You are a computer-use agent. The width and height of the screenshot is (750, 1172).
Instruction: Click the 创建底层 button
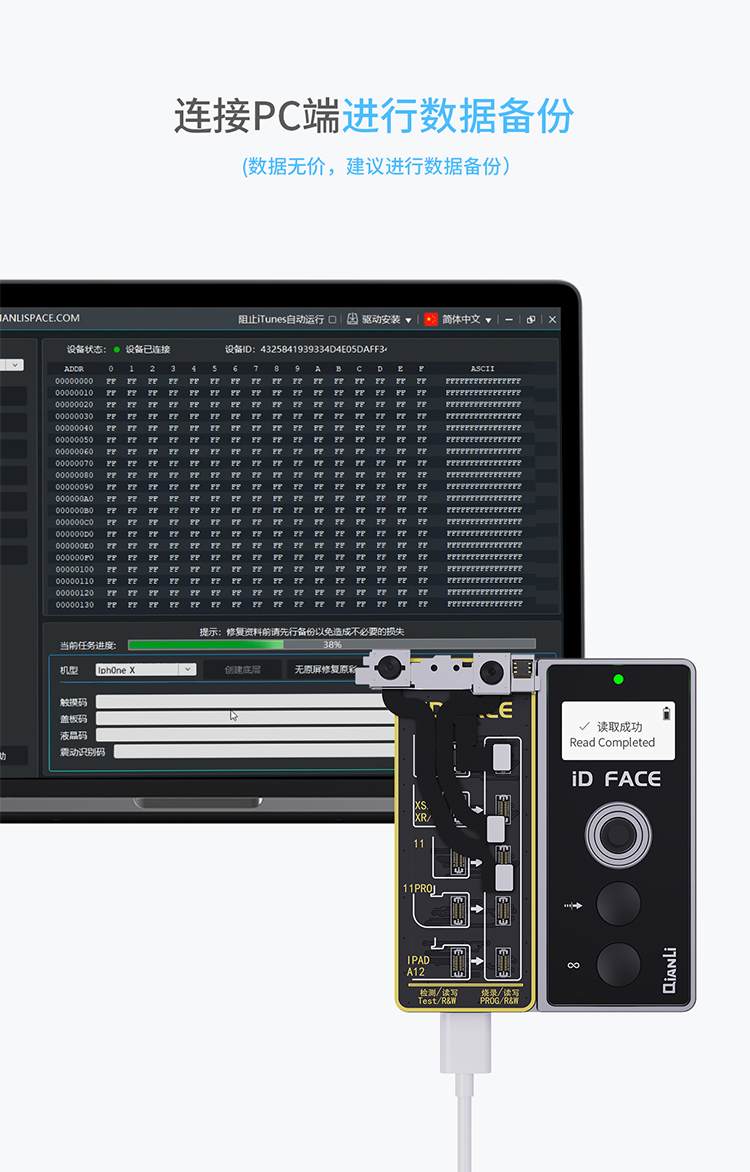[x=242, y=670]
